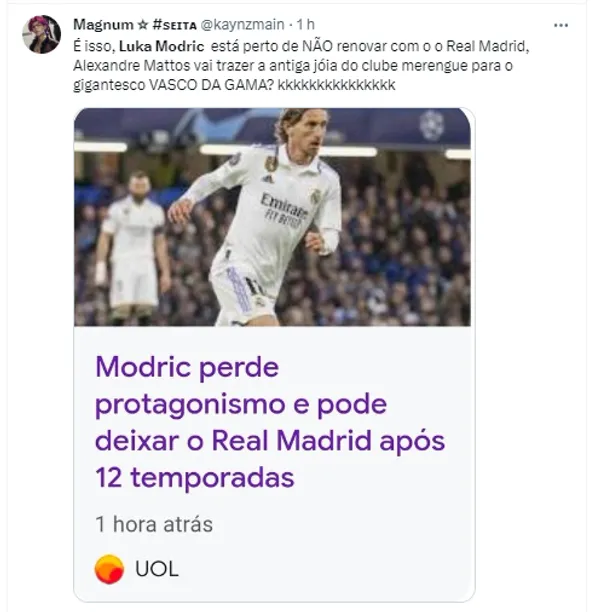Click the Adidas logo on the white jersey
Image resolution: width=597 pixels, height=612 pixels.
pos(267,179)
